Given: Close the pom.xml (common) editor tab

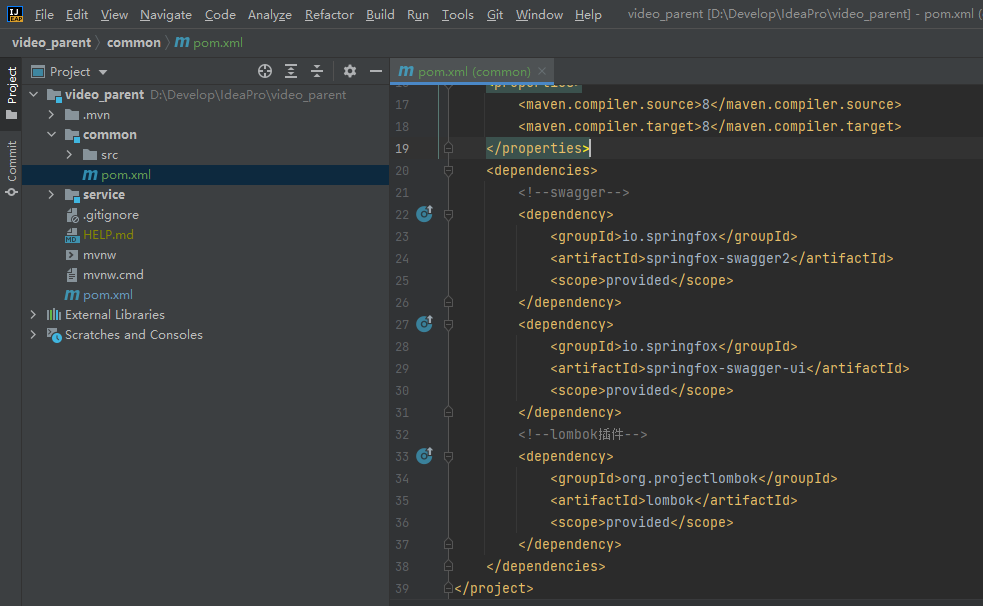Looking at the screenshot, I should [x=542, y=71].
